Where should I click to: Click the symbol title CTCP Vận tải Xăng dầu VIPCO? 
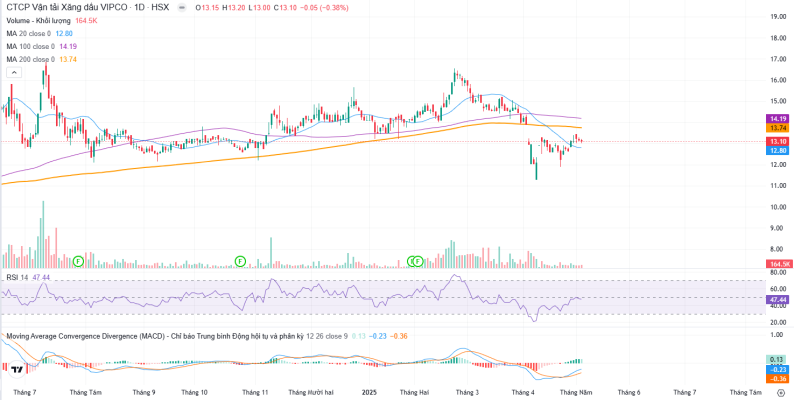pyautogui.click(x=66, y=8)
